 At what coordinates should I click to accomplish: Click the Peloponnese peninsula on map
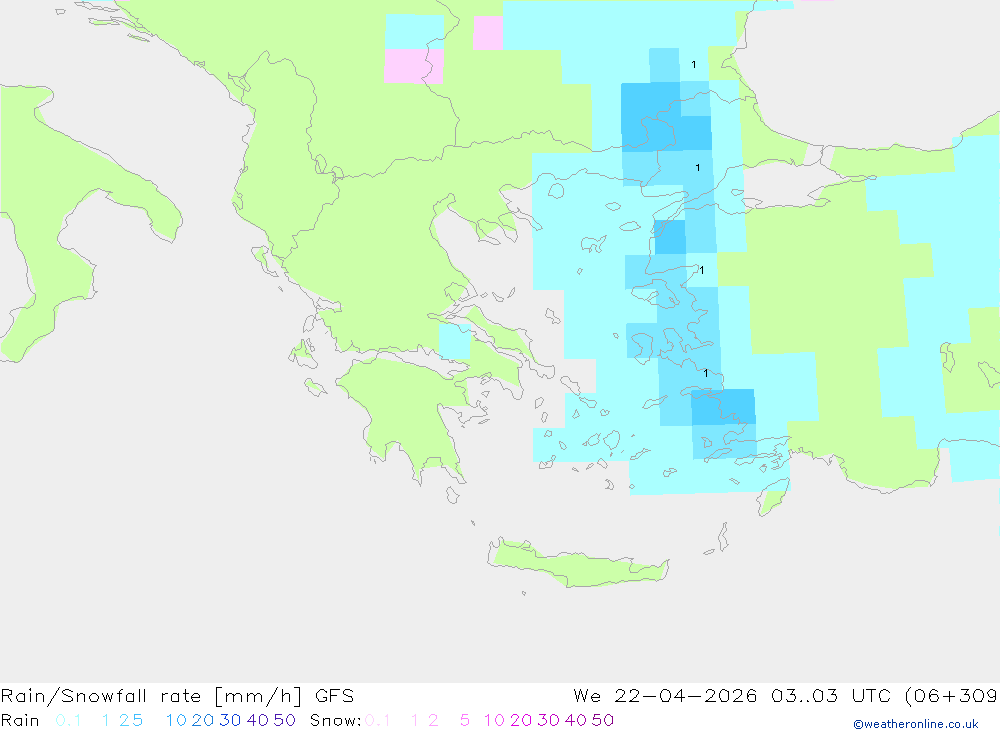pyautogui.click(x=408, y=415)
